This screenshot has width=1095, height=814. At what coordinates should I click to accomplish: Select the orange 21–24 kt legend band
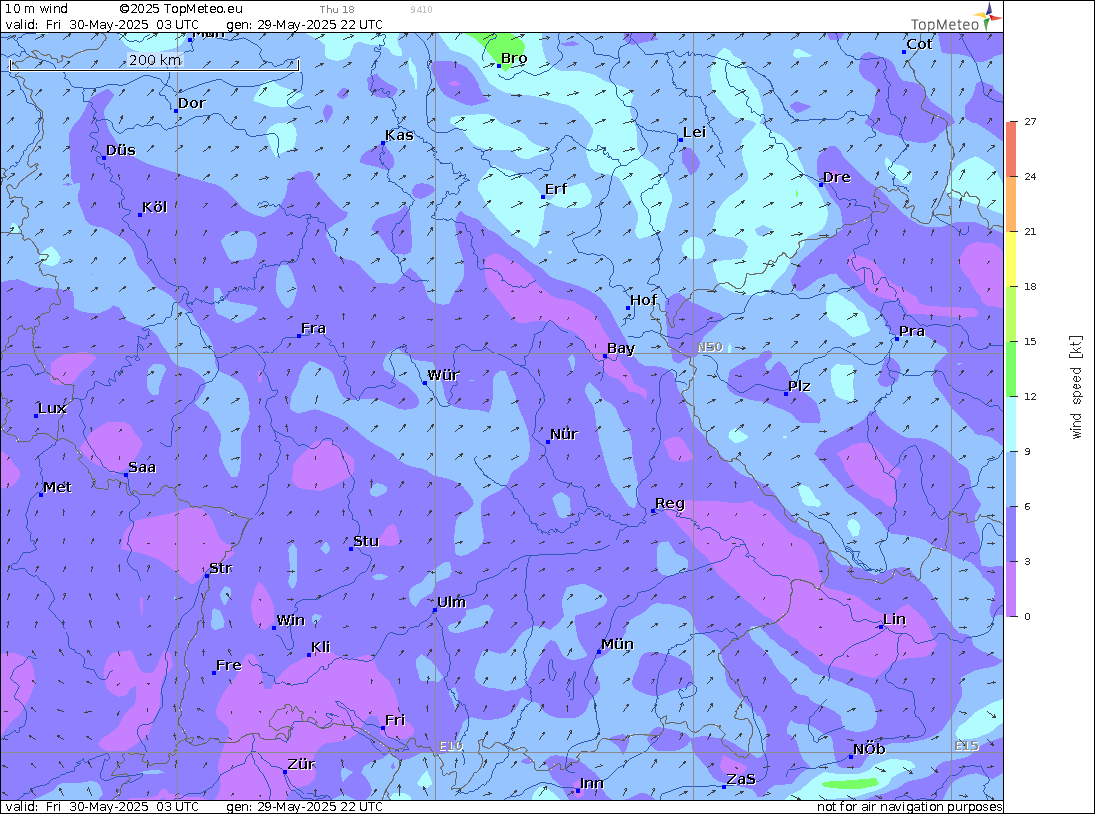[1011, 204]
